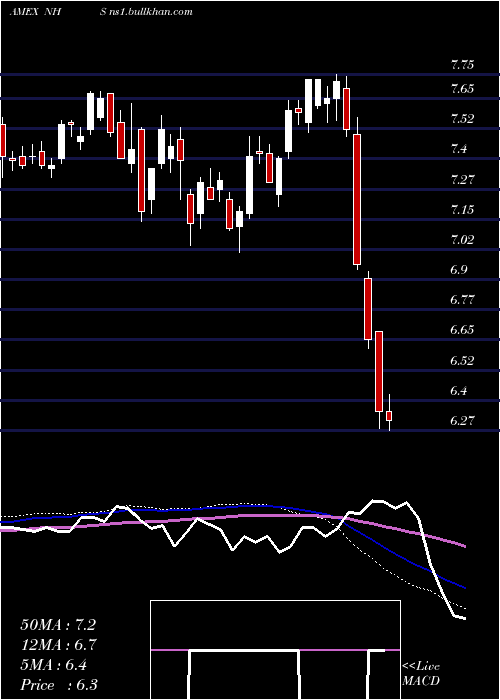
Task: Click the 6.9 price axis label
Action: 459,270
